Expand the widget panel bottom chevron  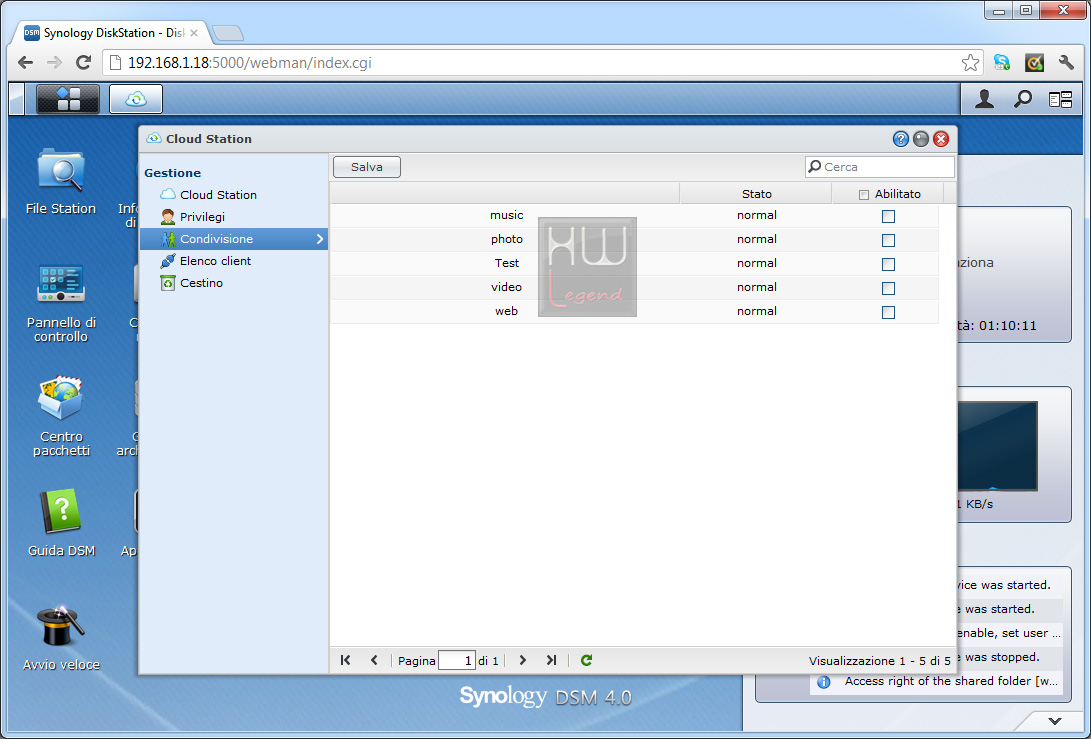[1055, 721]
